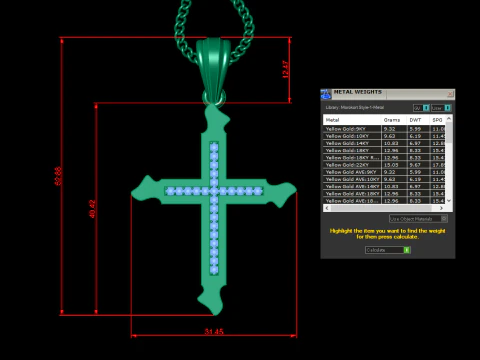
Task: Click the scroll up arrow of metals list
Action: [449, 118]
